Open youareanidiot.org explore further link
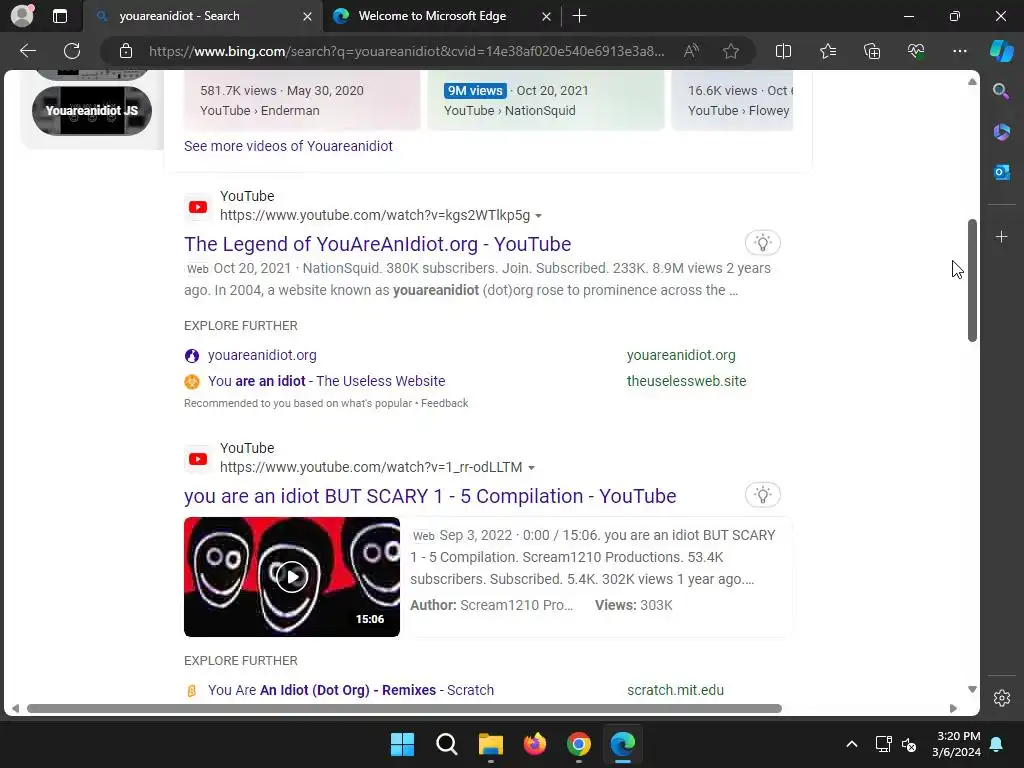 [262, 355]
